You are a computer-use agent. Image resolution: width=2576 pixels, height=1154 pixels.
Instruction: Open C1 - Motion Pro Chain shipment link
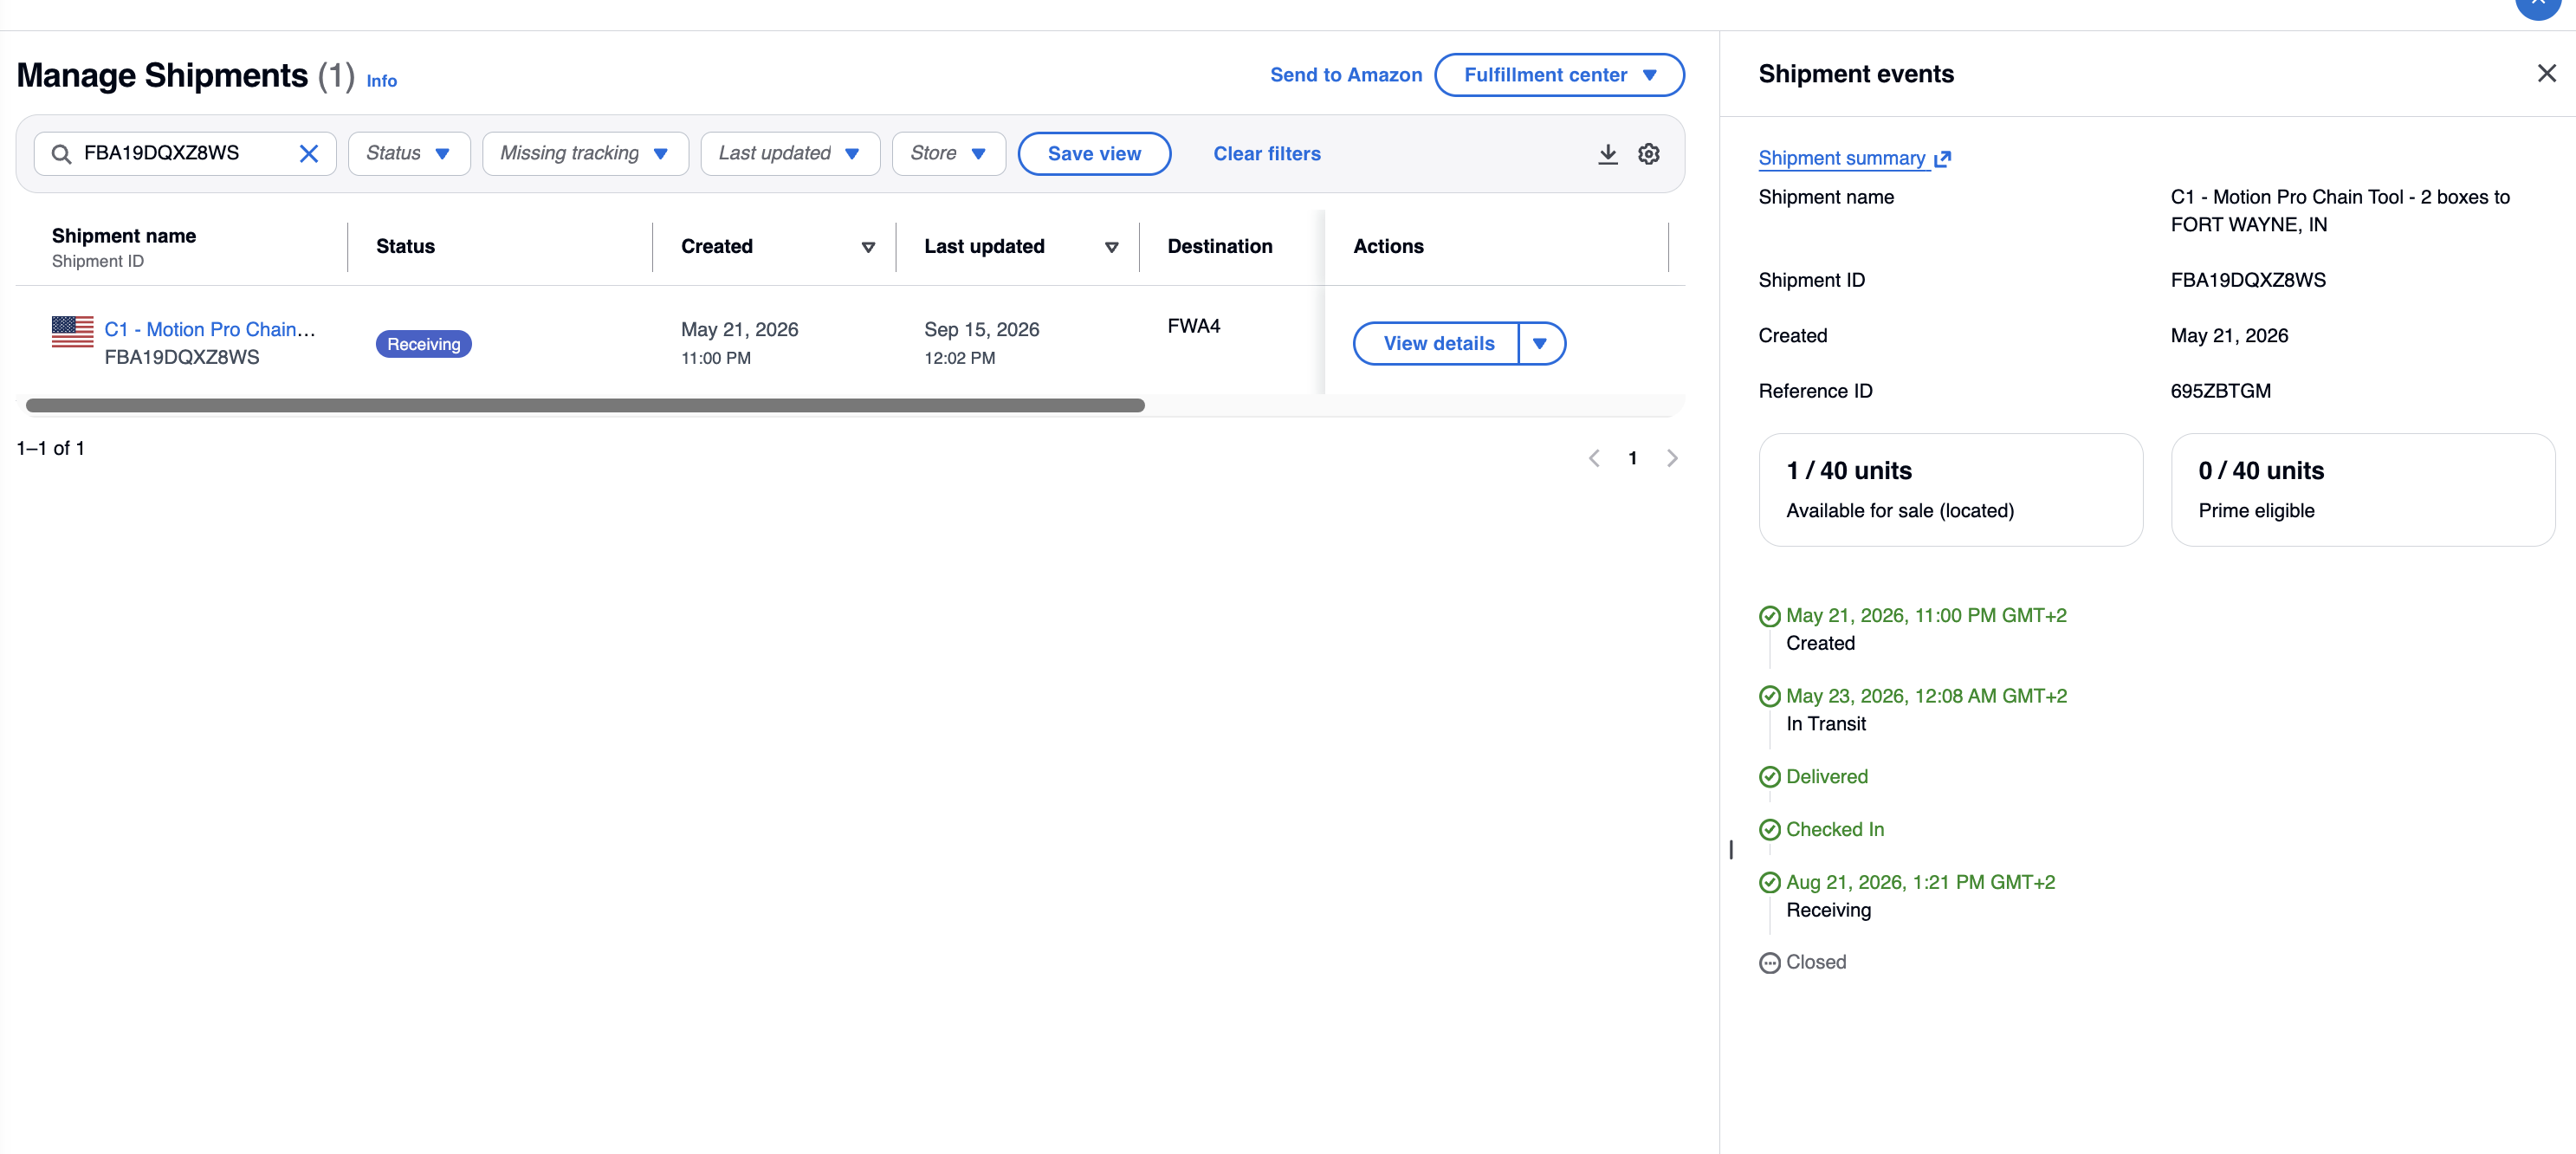pos(210,330)
